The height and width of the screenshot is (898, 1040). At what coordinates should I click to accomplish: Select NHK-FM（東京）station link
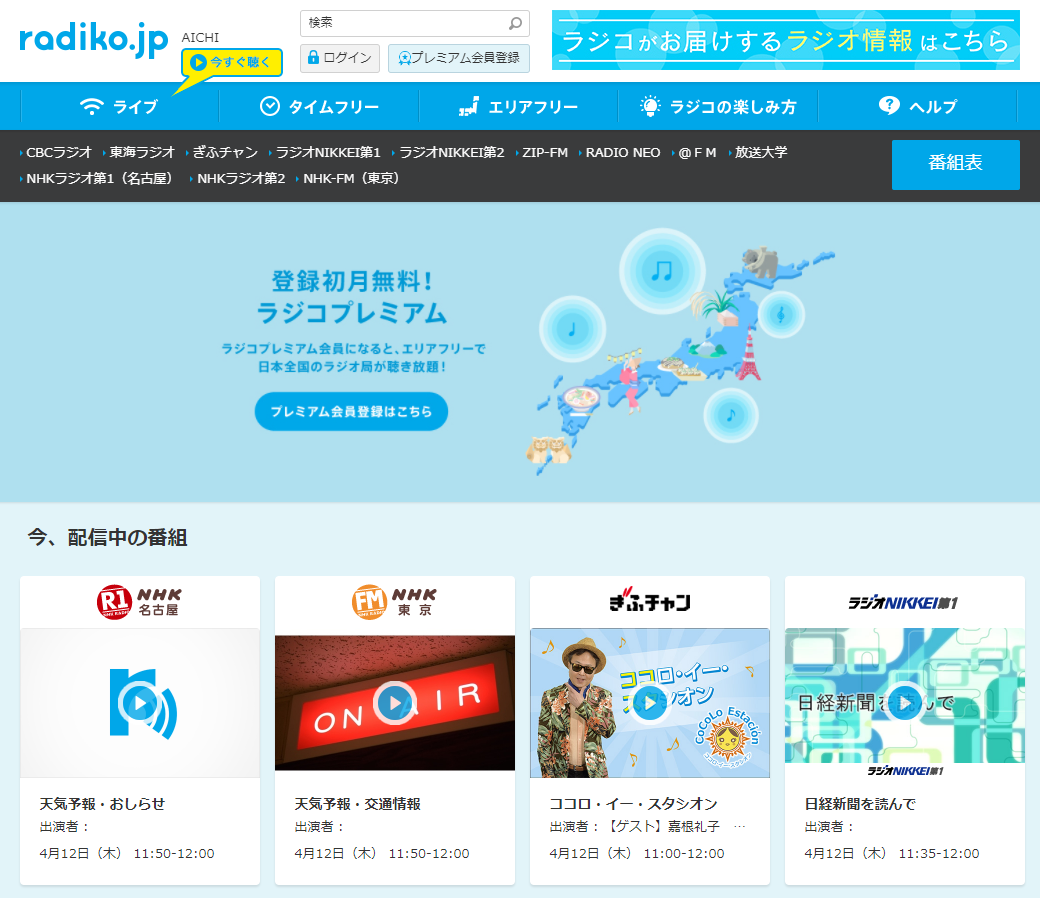(x=351, y=178)
